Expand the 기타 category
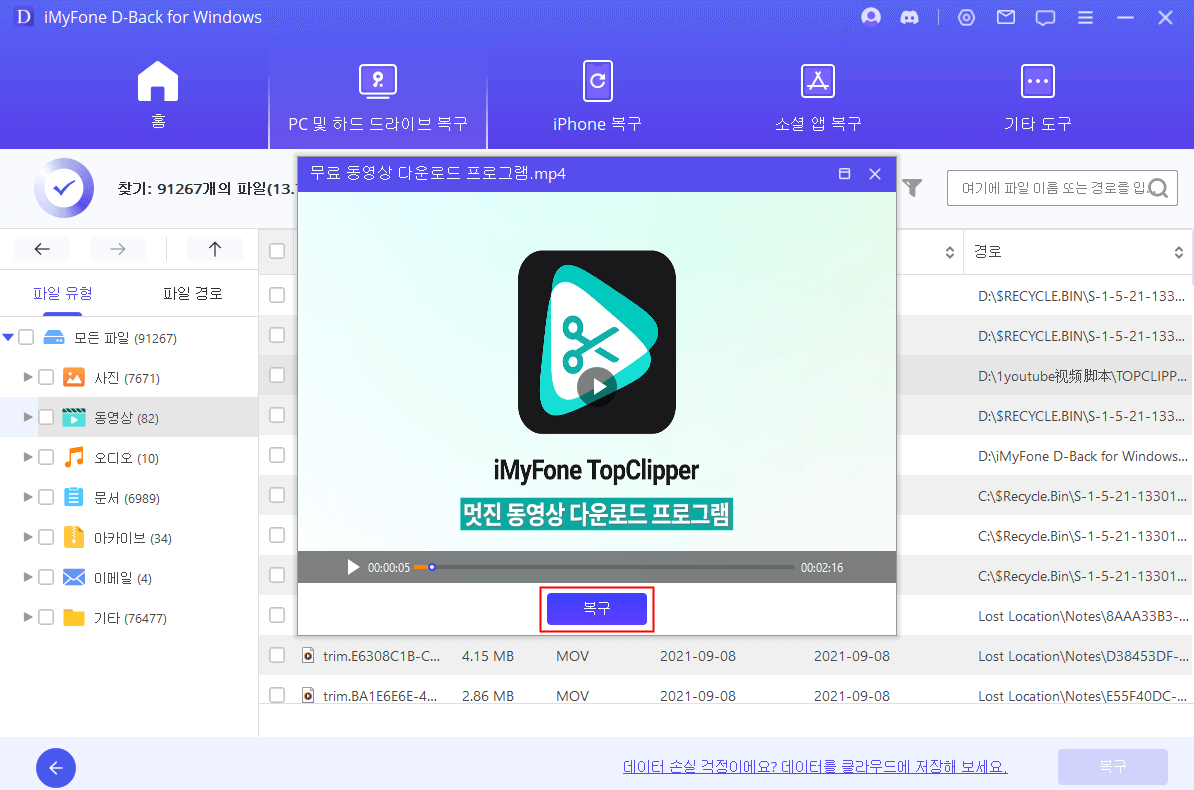 point(27,617)
